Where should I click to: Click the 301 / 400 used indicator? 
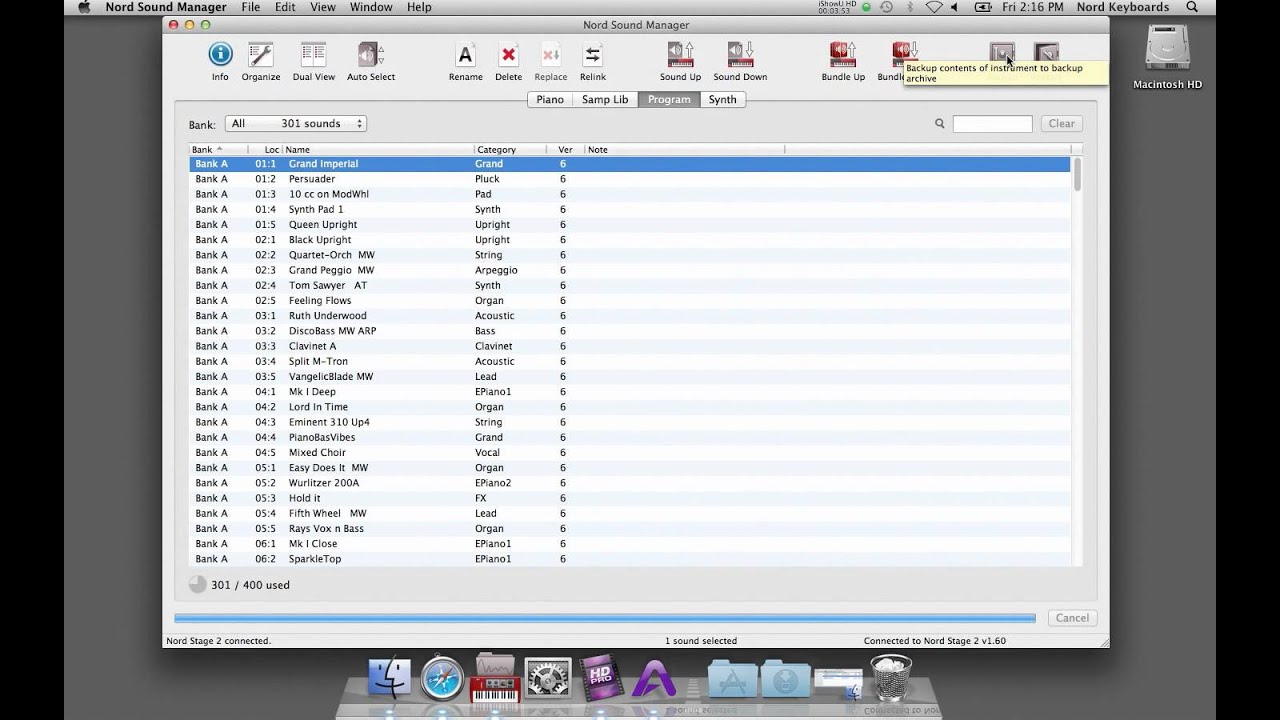point(240,585)
